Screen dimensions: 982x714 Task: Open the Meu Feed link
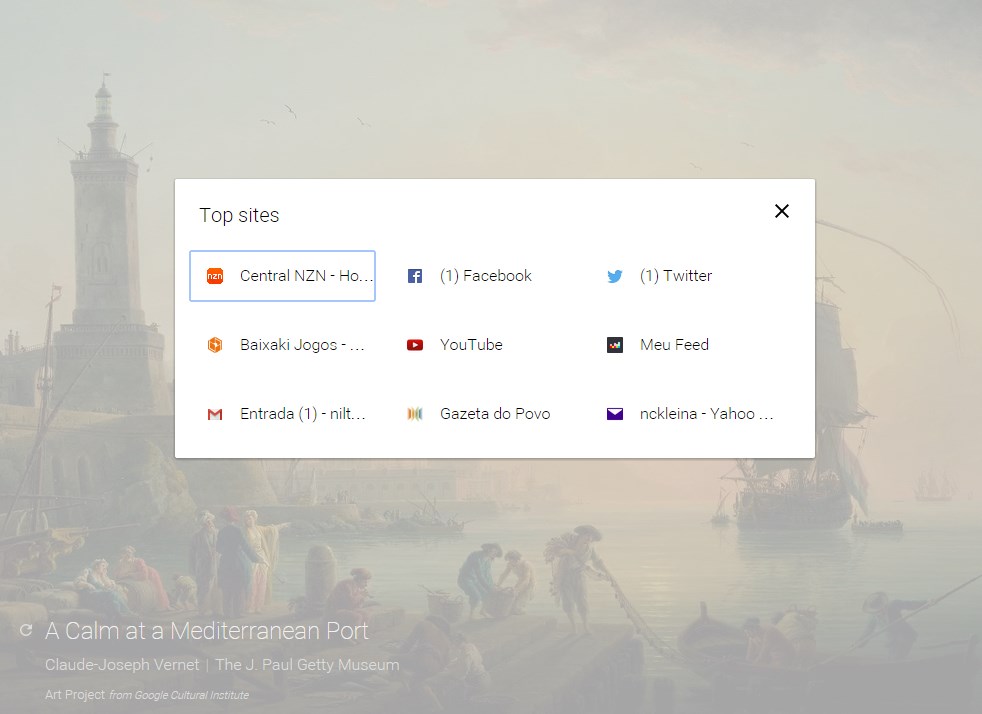pos(683,345)
